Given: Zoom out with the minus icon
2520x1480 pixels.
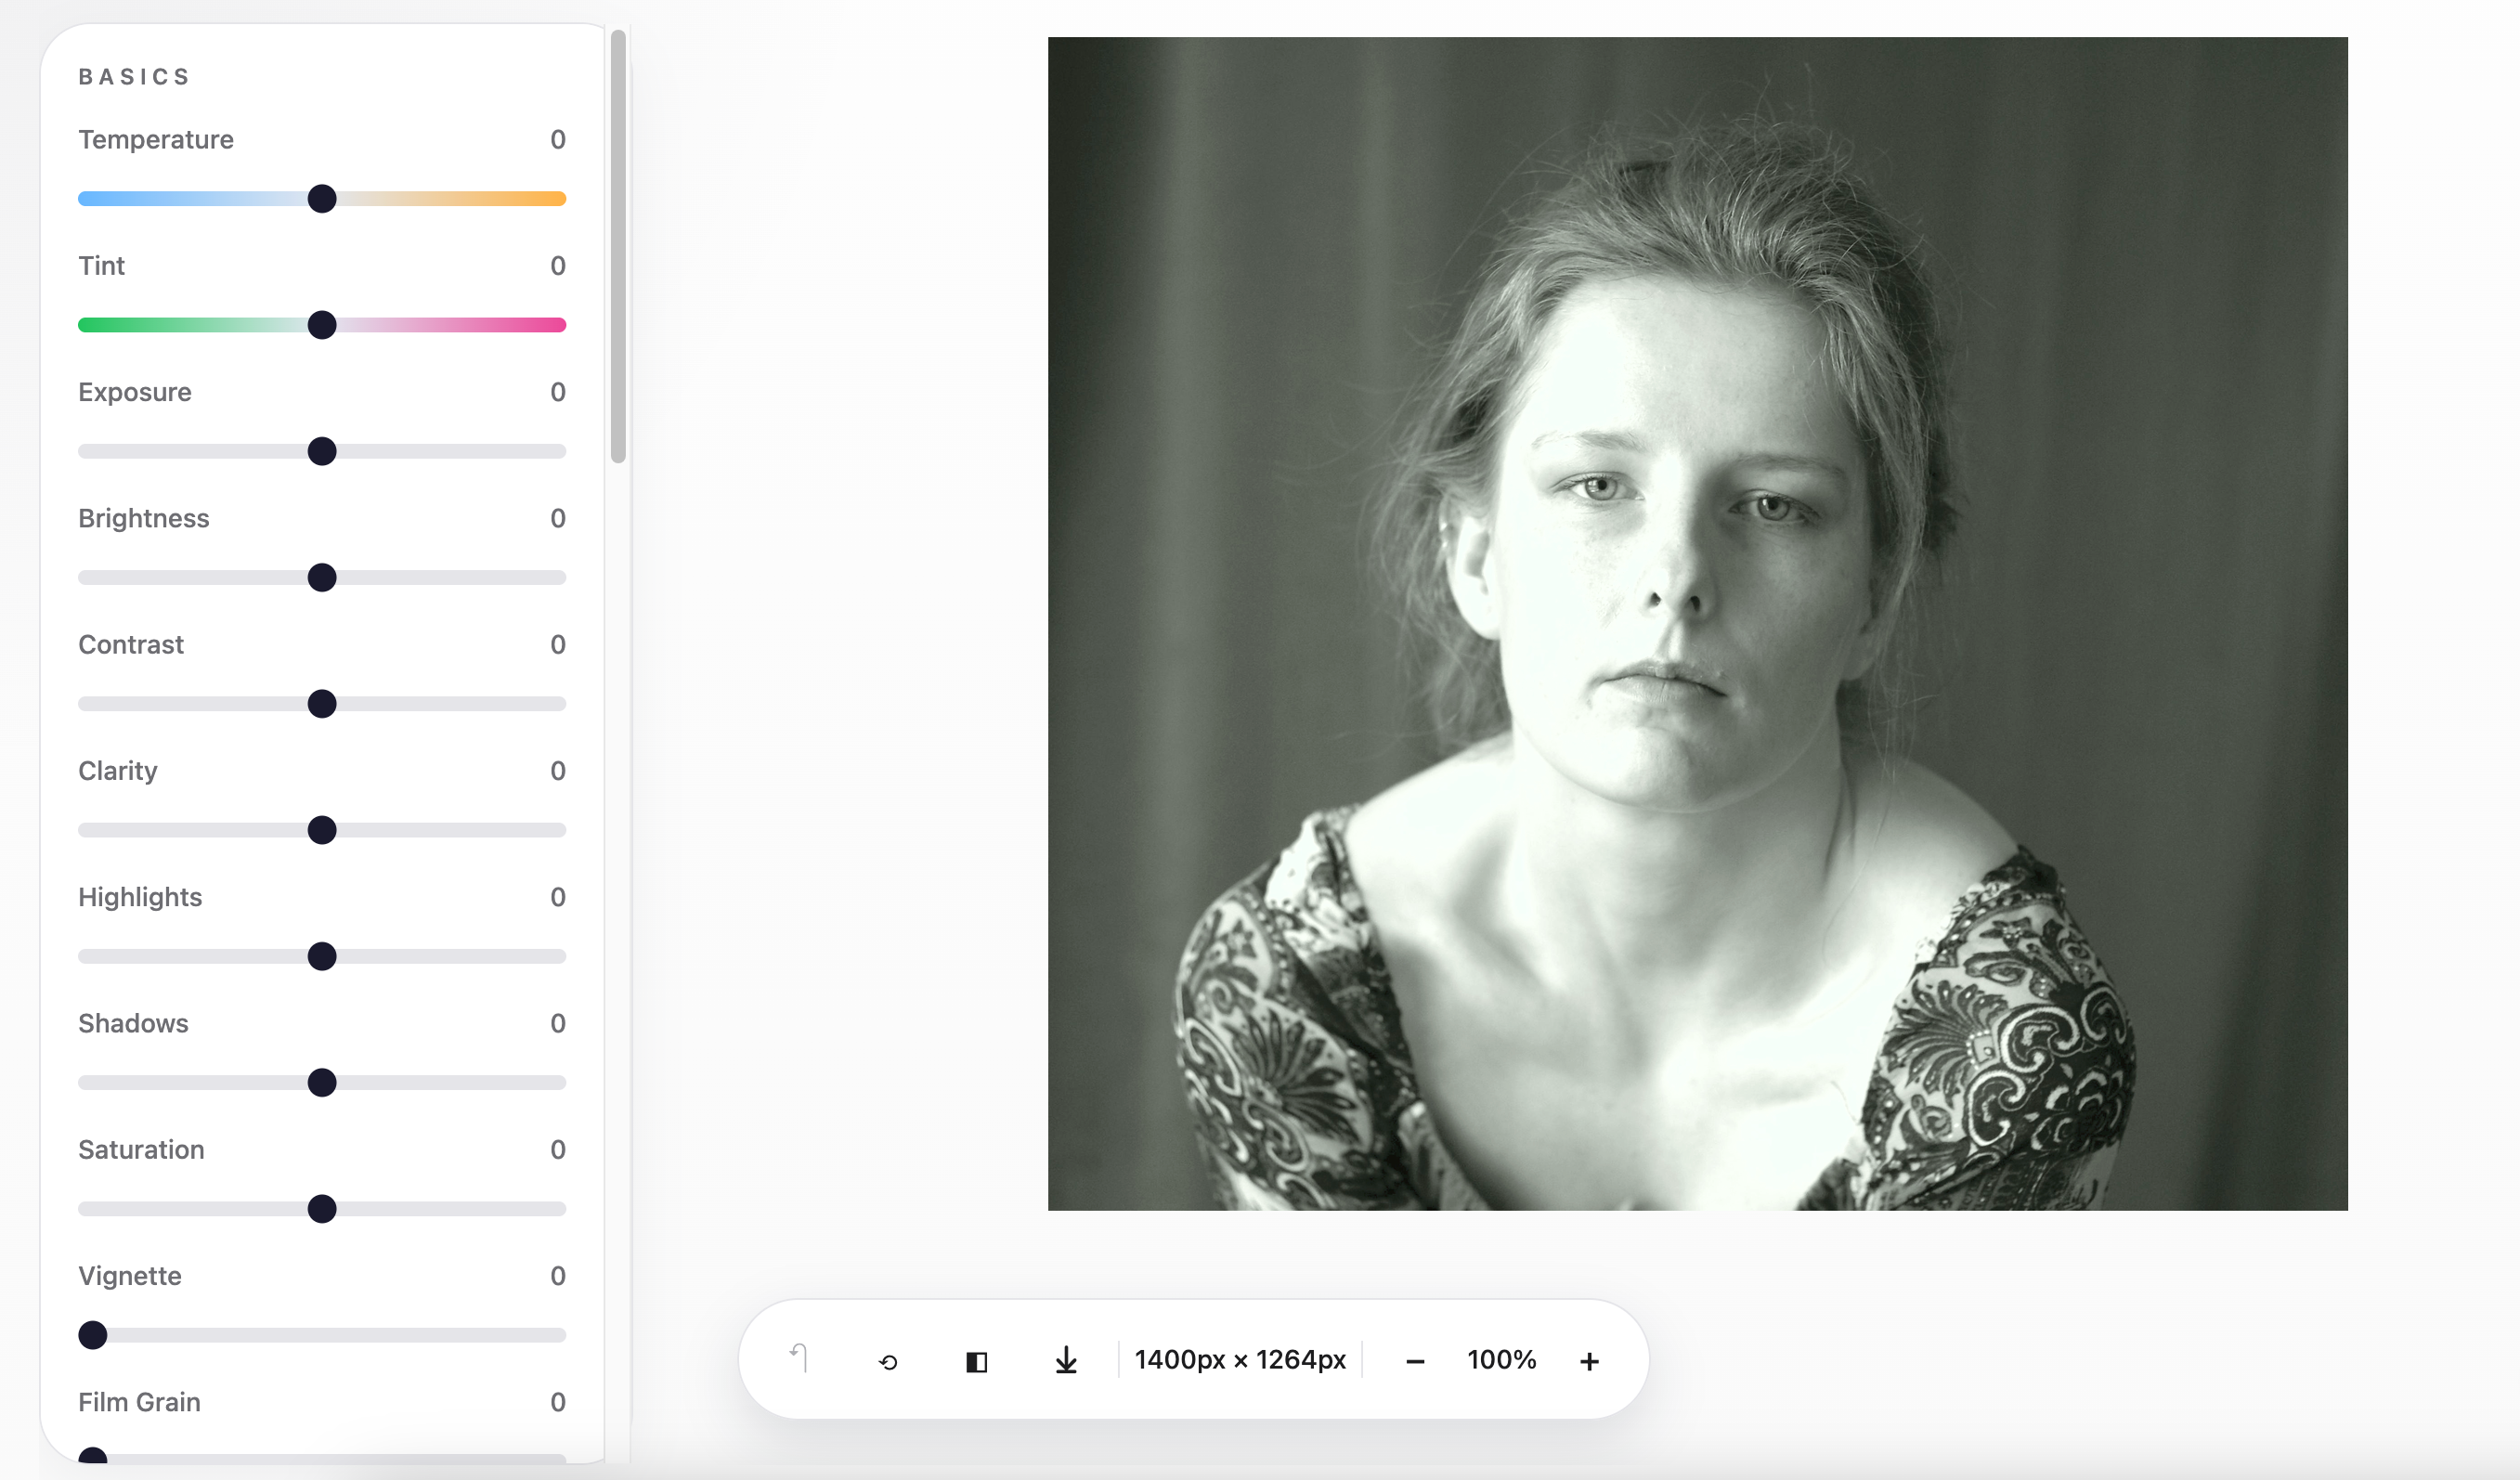Looking at the screenshot, I should point(1415,1361).
